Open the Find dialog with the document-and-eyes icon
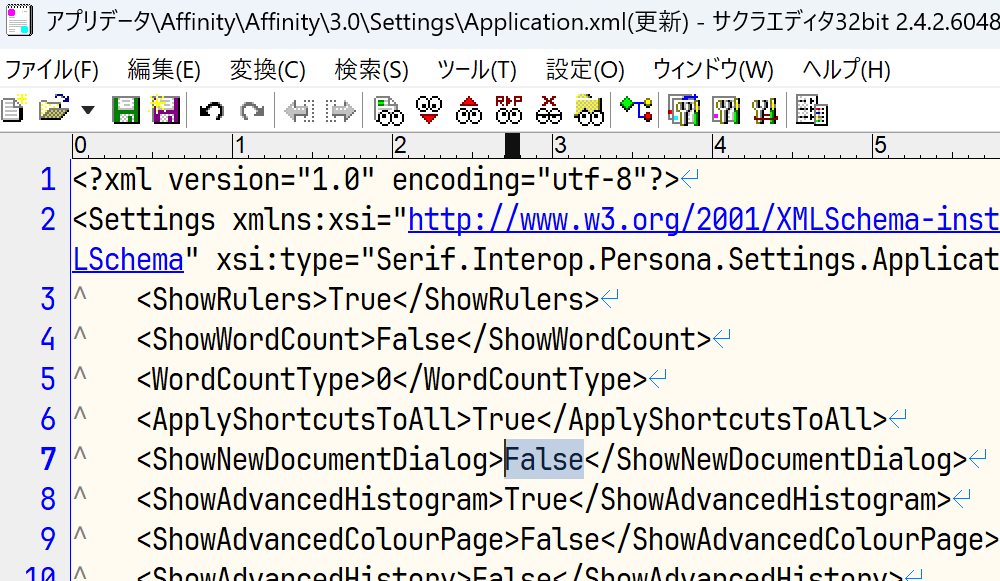 pyautogui.click(x=388, y=110)
